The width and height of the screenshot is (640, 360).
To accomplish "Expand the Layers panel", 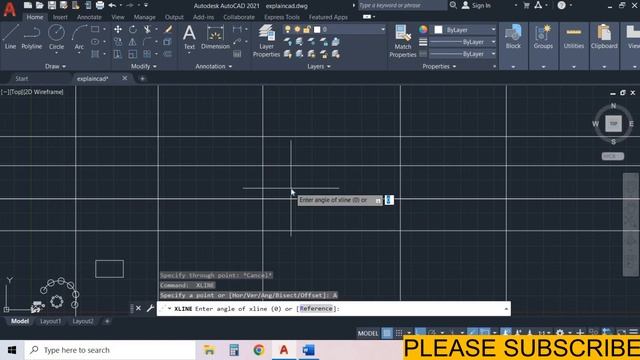I will click(319, 66).
